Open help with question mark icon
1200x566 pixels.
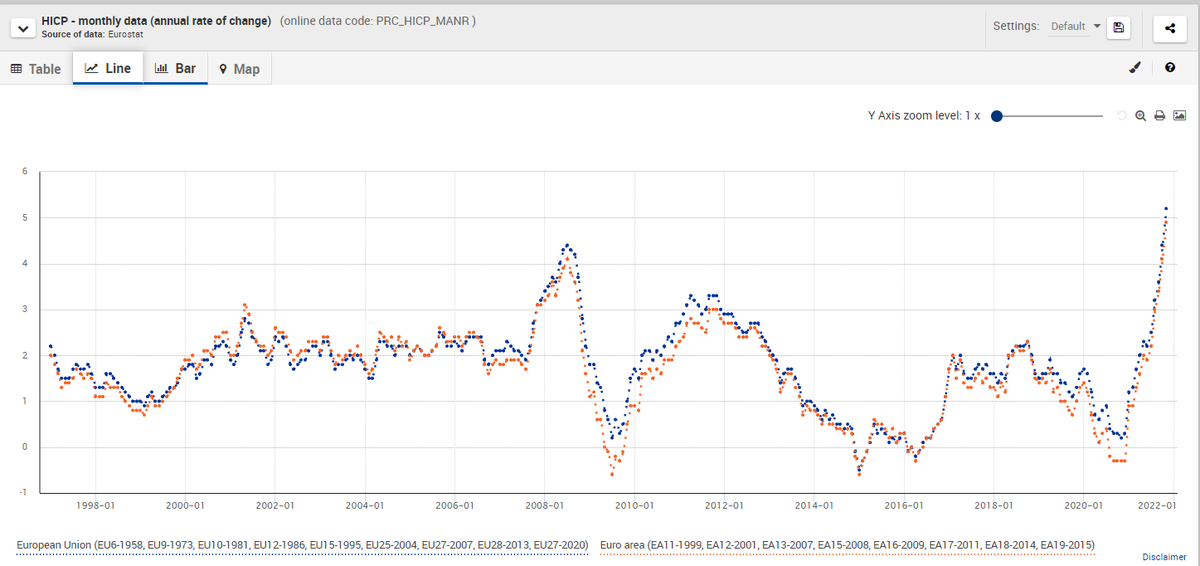pos(1170,68)
